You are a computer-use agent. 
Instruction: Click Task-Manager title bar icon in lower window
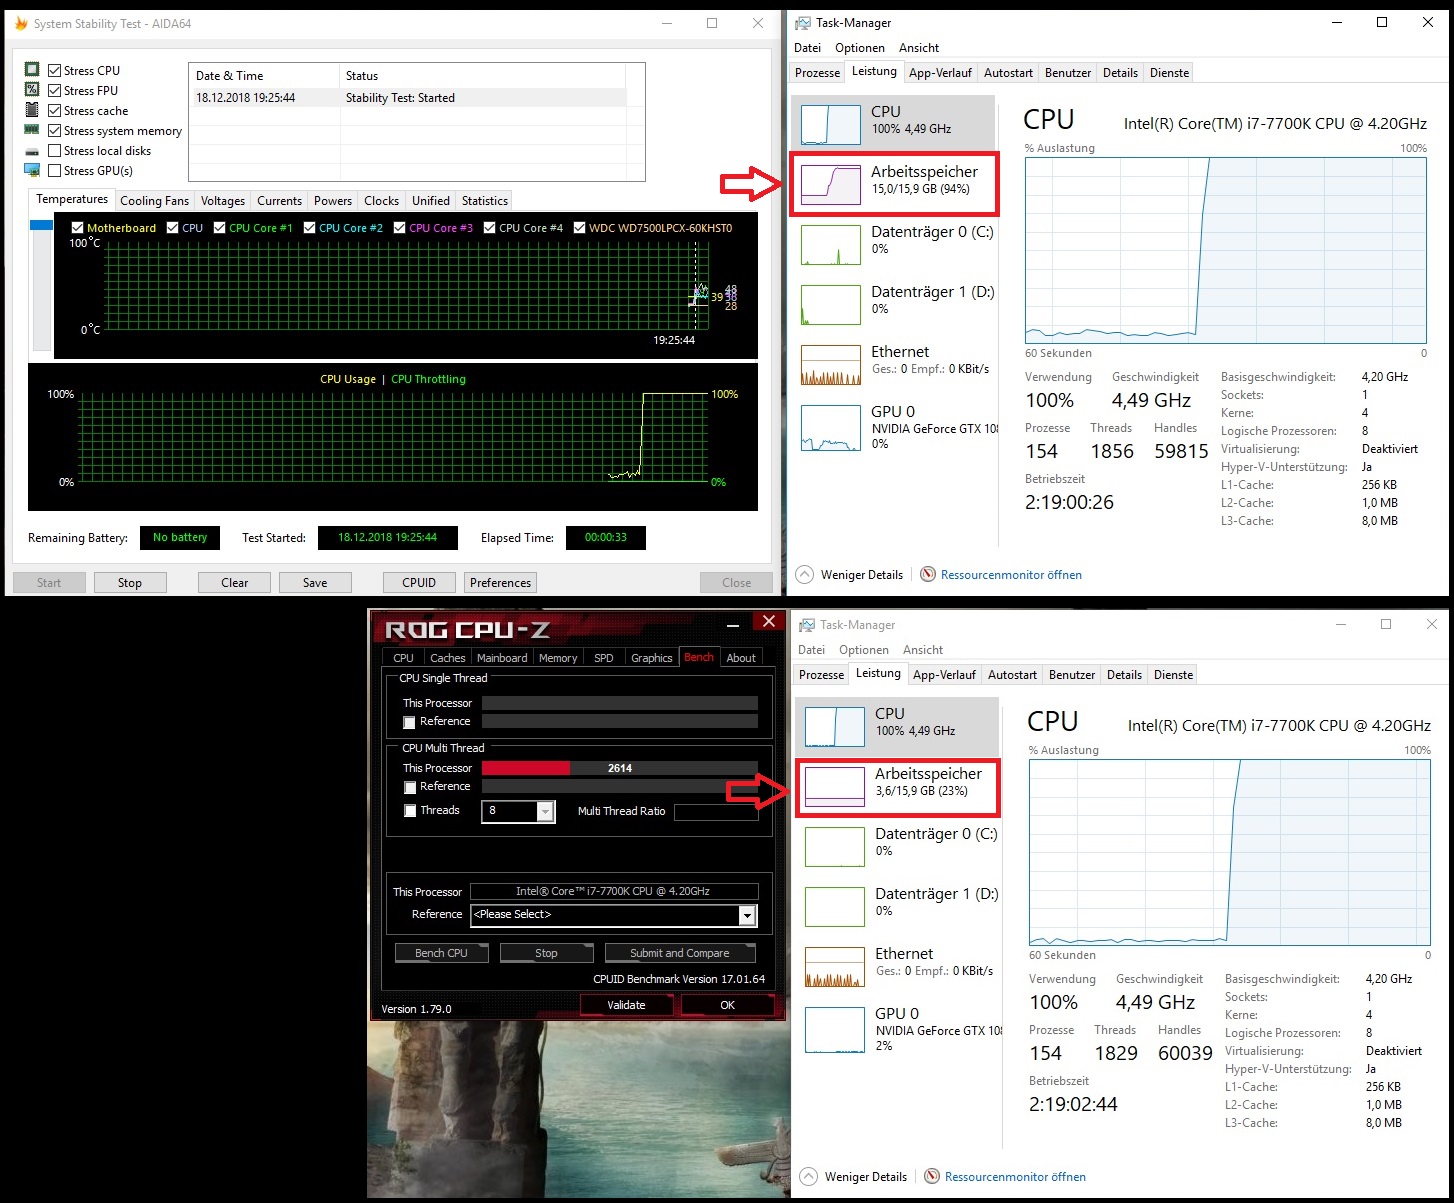[807, 624]
